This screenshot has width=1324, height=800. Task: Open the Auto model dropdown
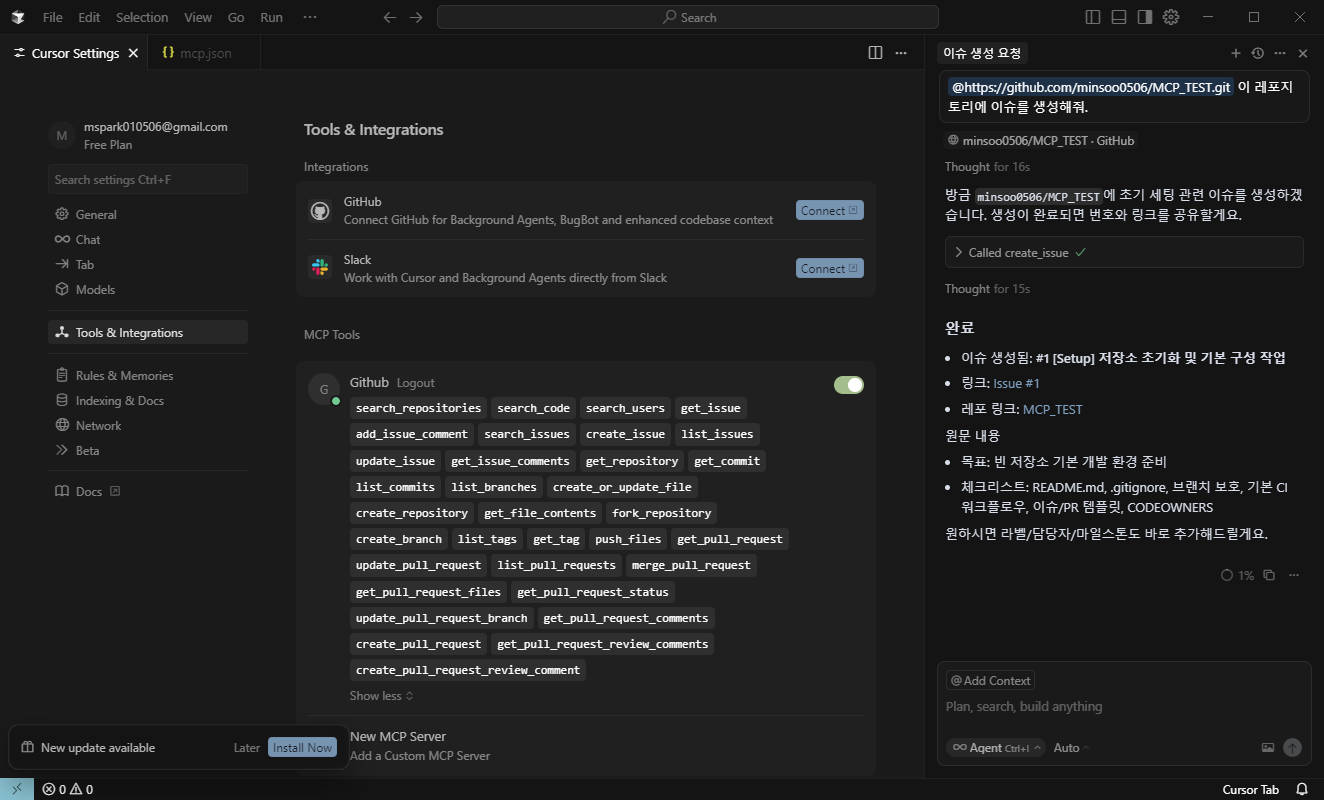point(1071,747)
